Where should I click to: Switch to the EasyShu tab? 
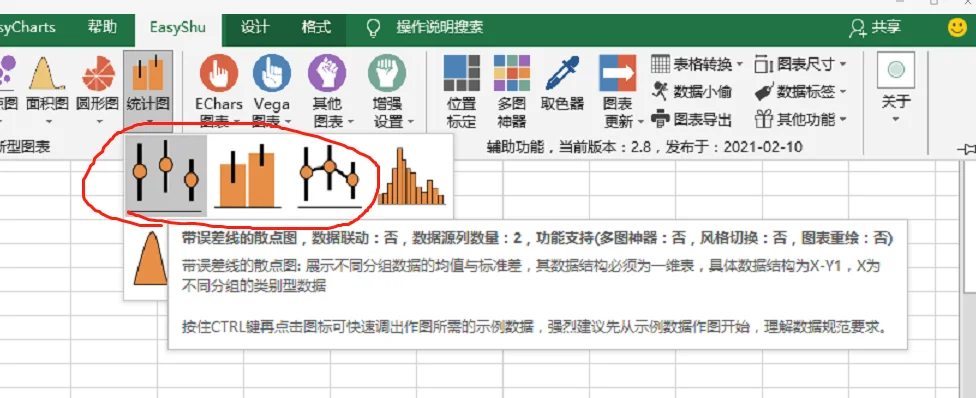pyautogui.click(x=177, y=28)
